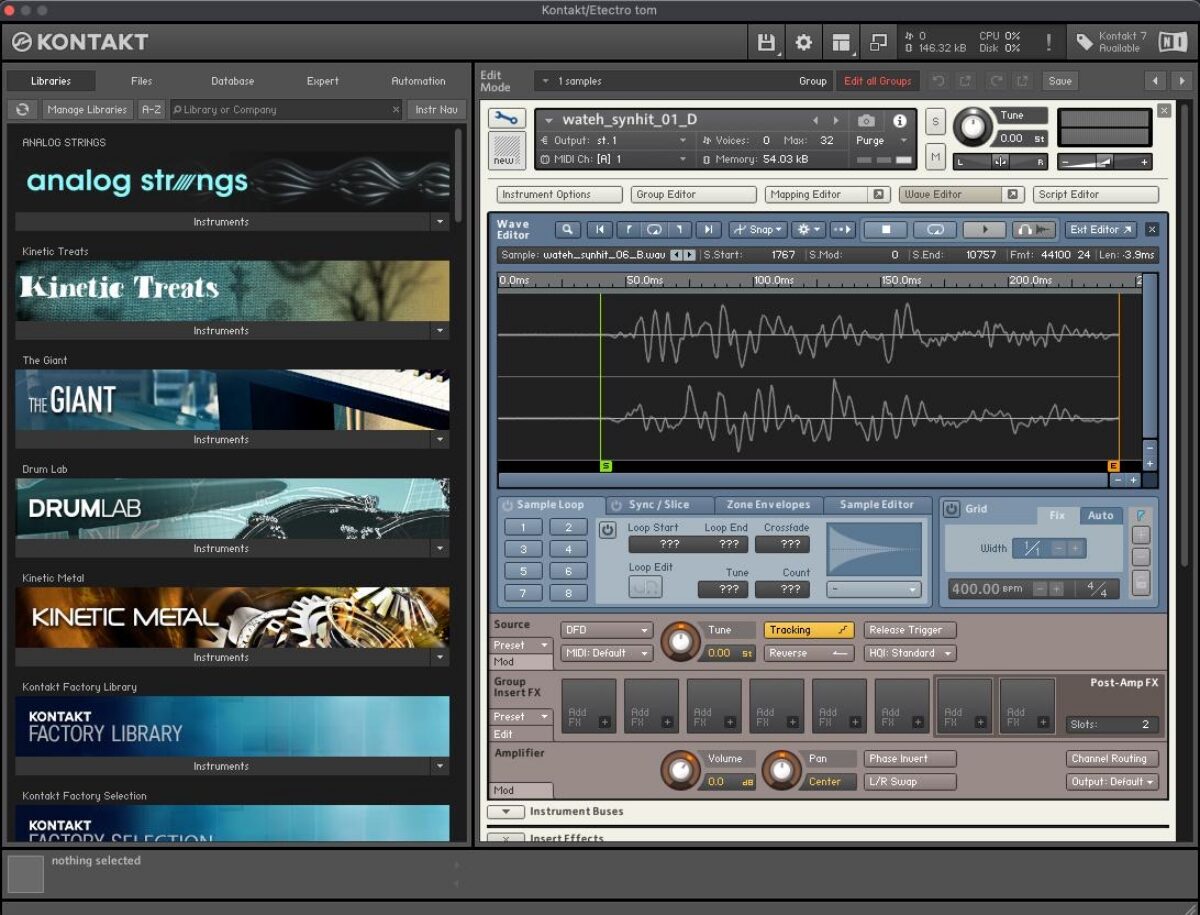Click the exclamation warning icon

pos(1048,42)
